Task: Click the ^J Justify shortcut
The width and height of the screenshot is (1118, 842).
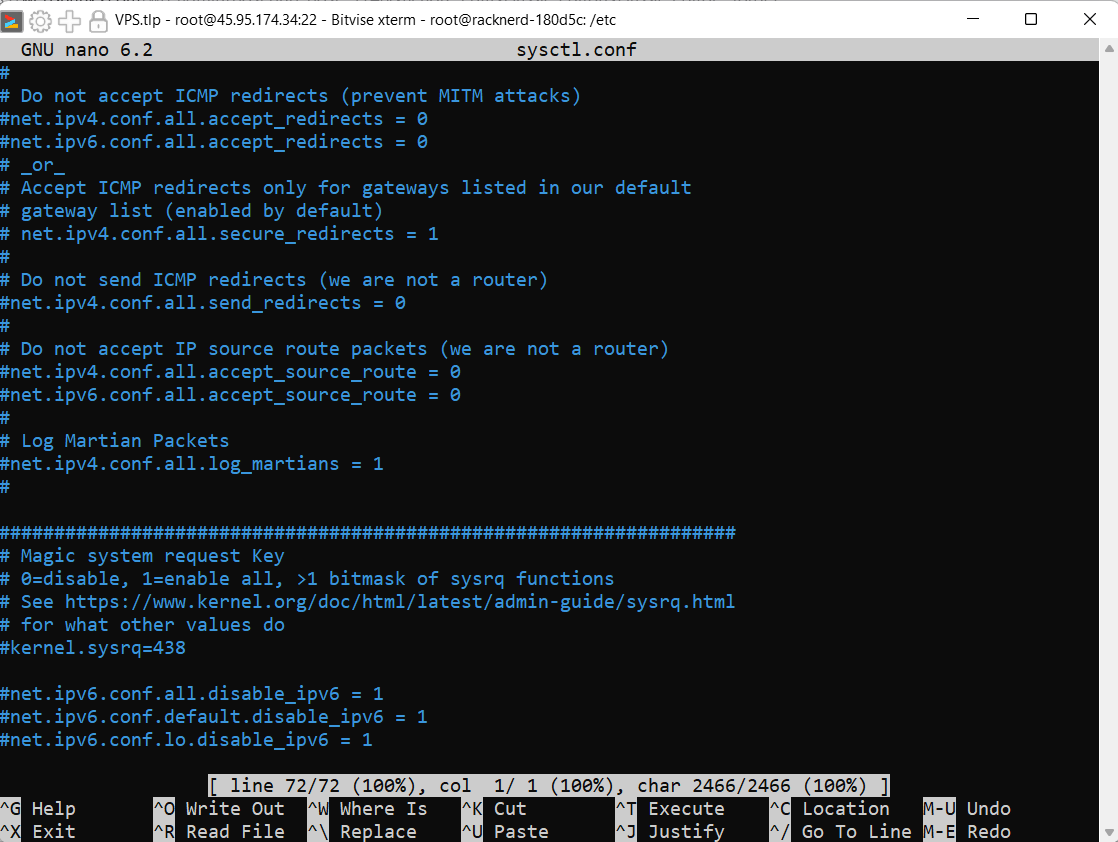Action: click(670, 831)
